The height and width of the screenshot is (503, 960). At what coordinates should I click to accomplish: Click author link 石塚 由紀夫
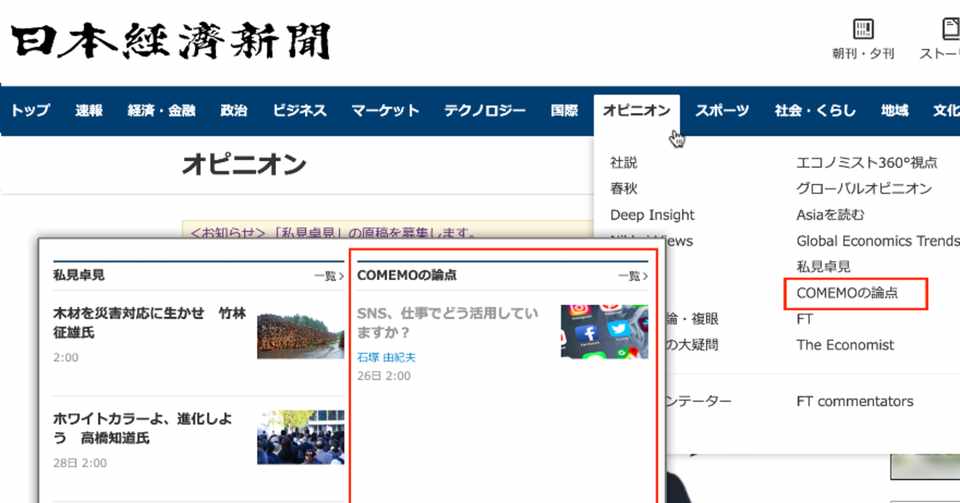pyautogui.click(x=386, y=357)
